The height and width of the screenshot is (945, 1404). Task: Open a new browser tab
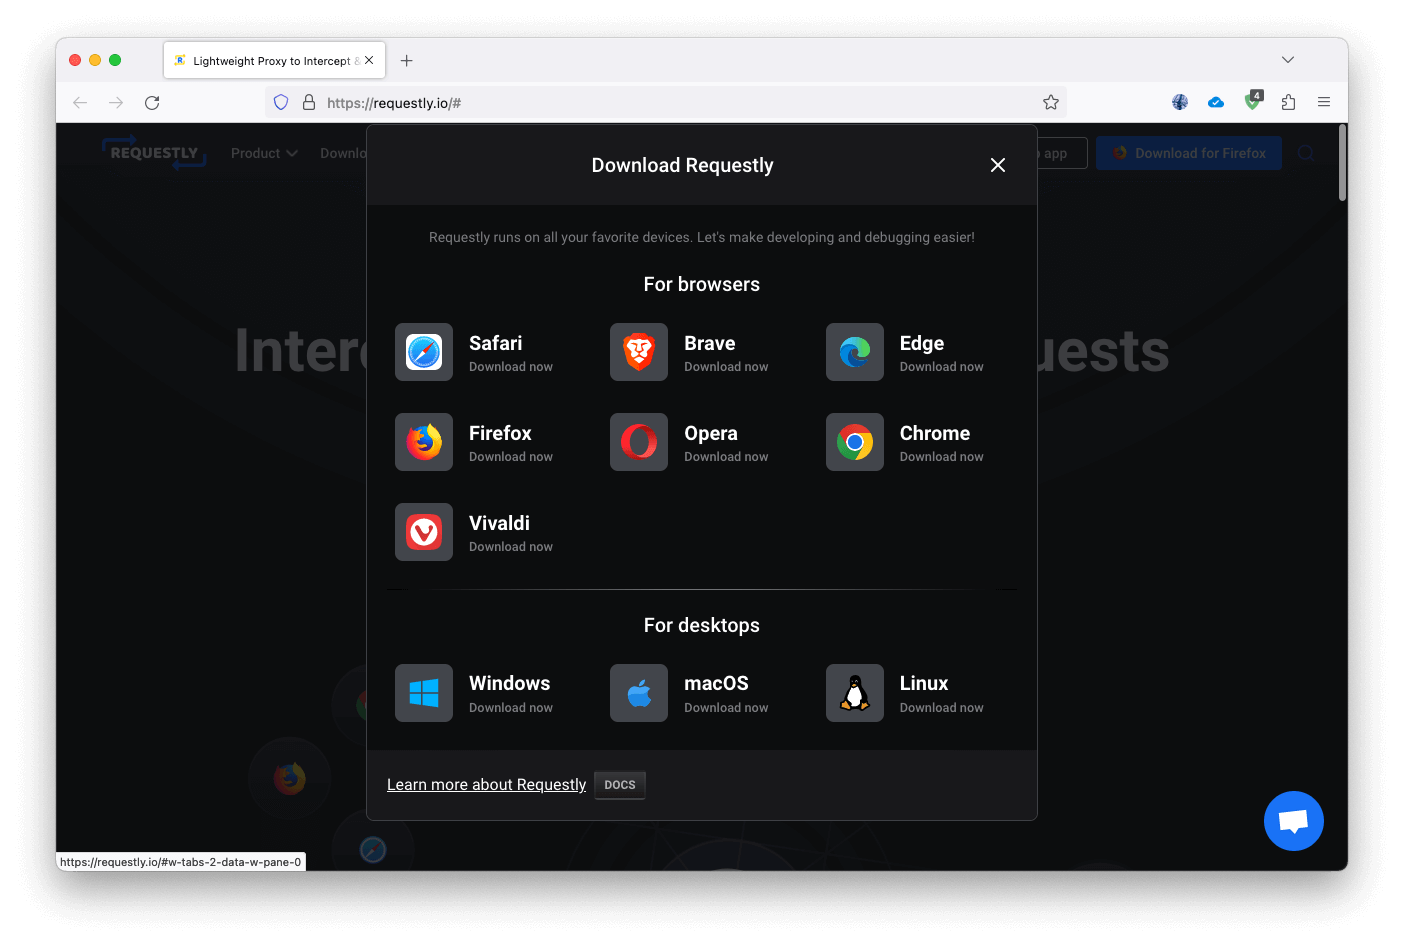[407, 61]
